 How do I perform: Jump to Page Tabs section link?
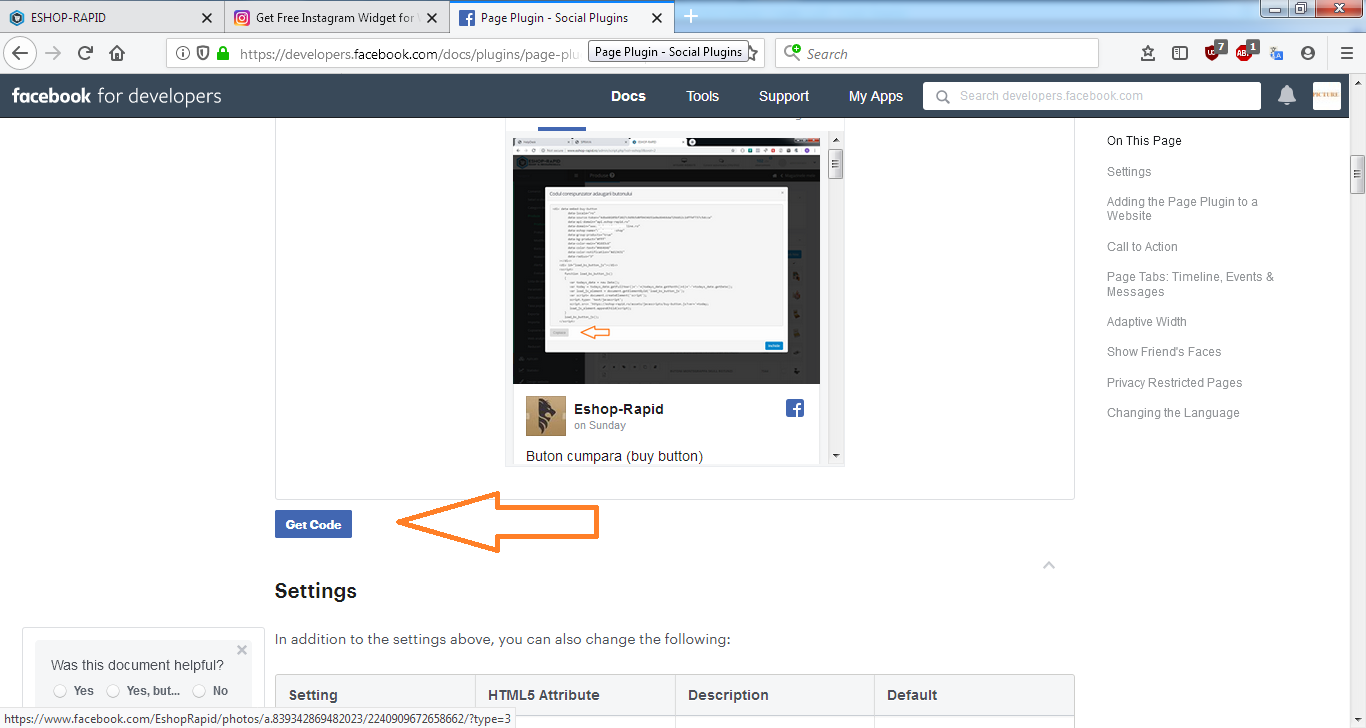click(1190, 284)
